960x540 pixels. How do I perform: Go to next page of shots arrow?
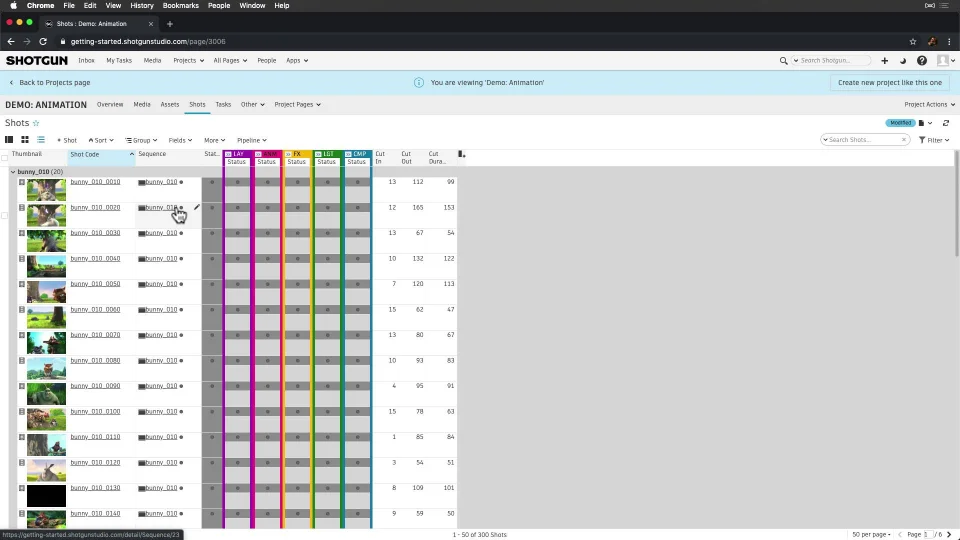point(949,534)
